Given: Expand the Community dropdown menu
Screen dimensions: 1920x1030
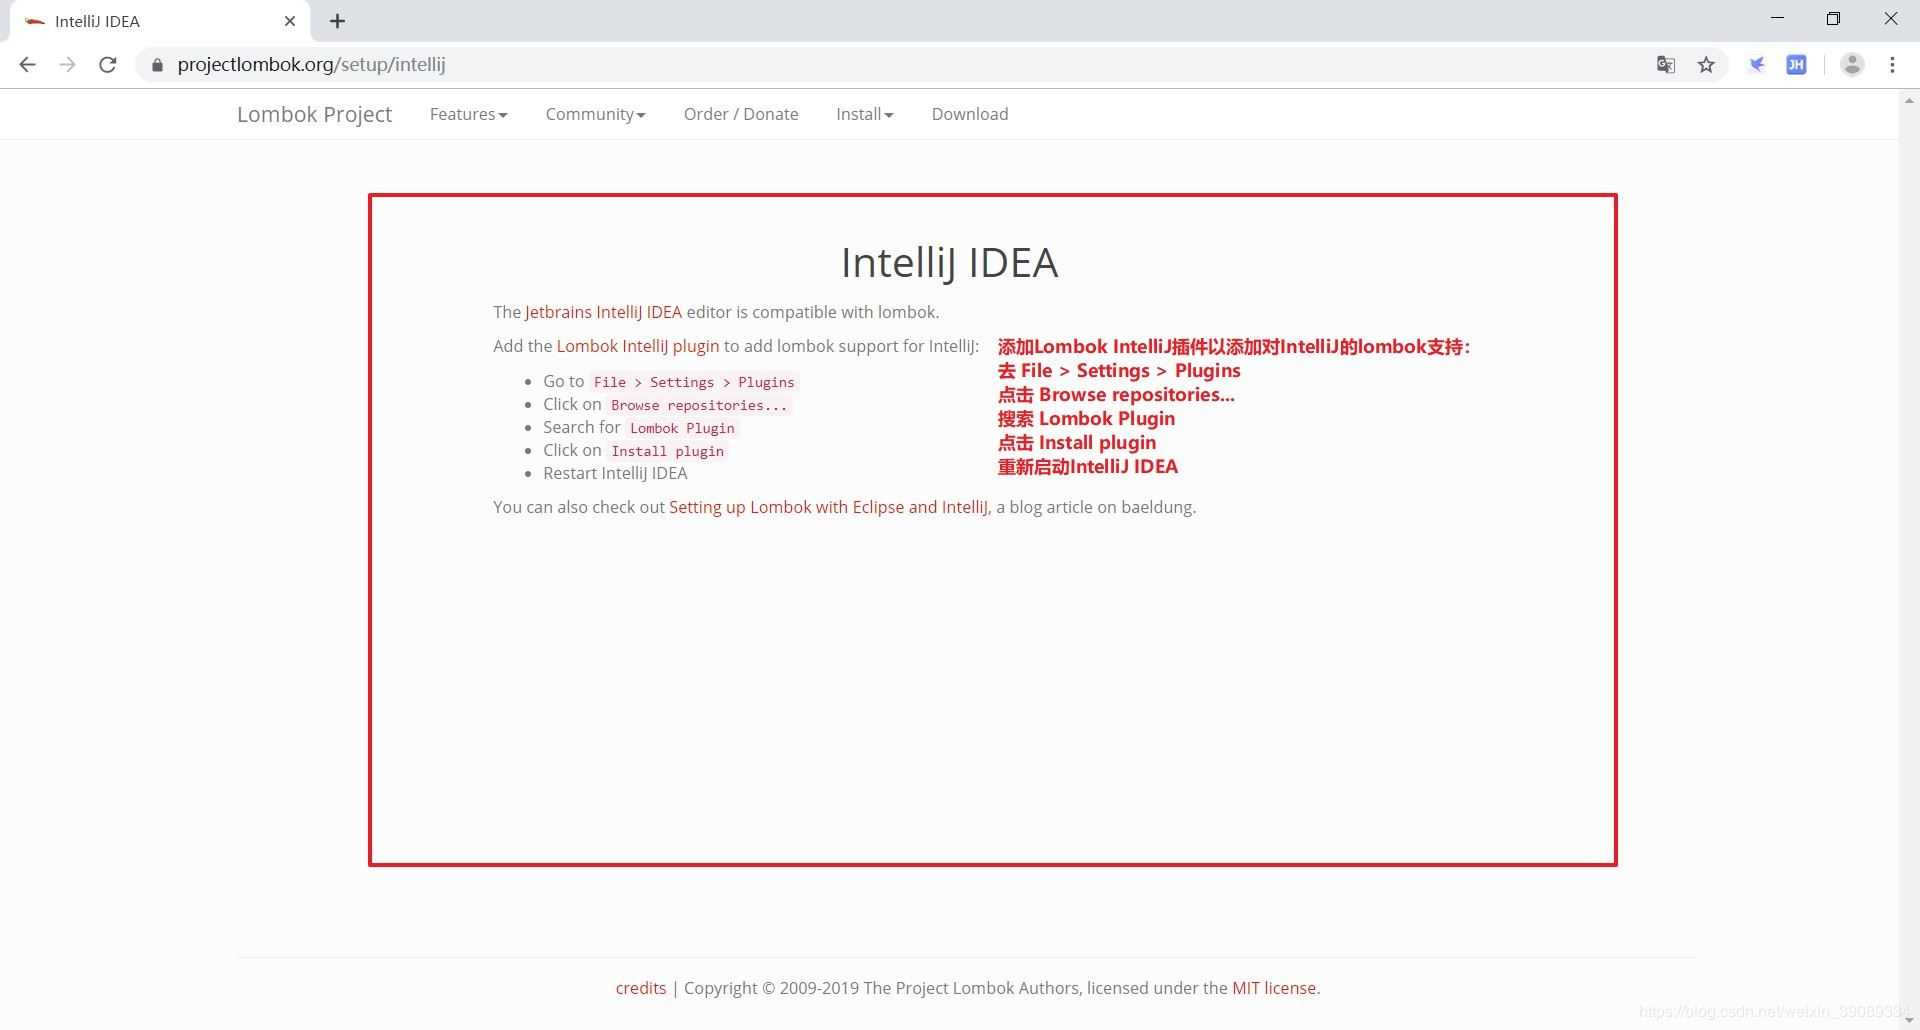Looking at the screenshot, I should click(x=595, y=114).
